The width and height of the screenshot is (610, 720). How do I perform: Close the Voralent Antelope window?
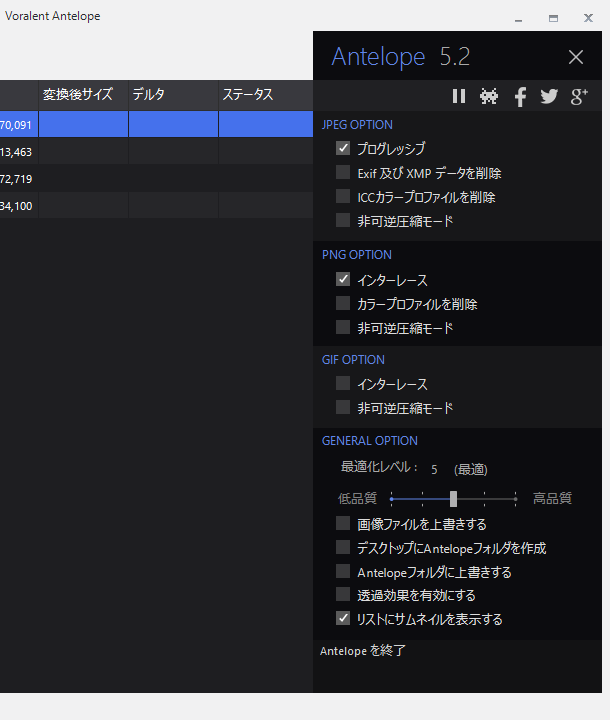[588, 18]
